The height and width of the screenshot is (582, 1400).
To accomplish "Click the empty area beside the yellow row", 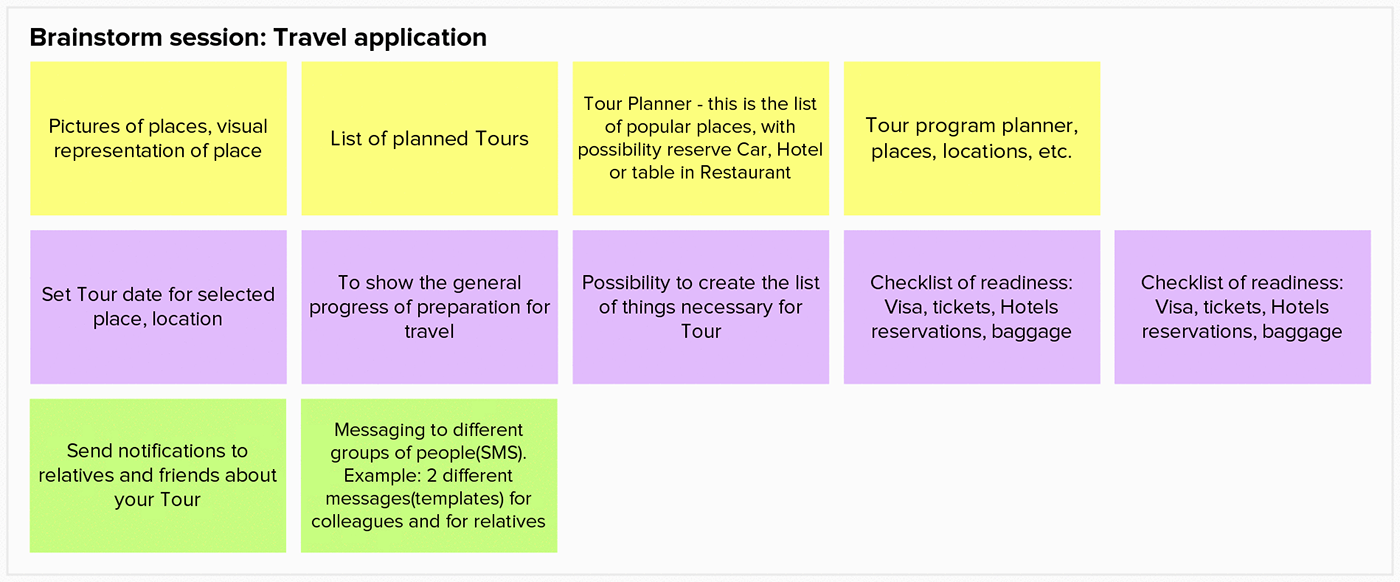I will click(1242, 138).
